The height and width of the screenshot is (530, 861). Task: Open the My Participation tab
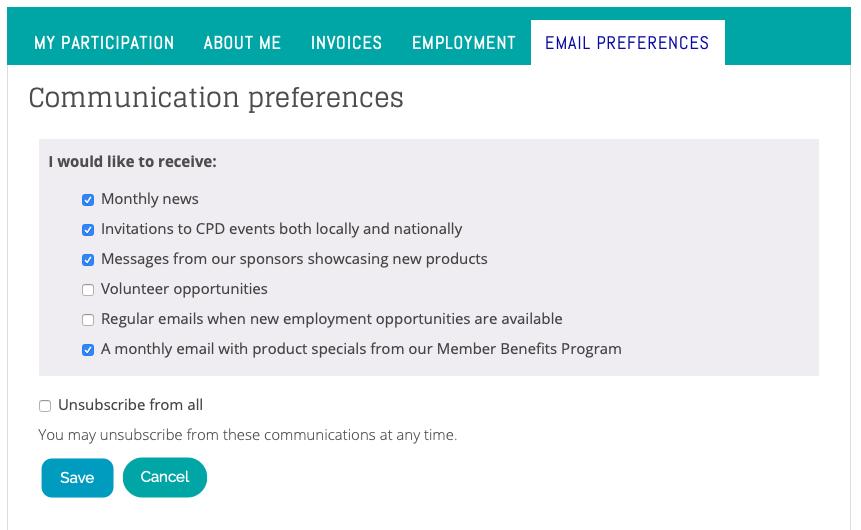coord(104,43)
